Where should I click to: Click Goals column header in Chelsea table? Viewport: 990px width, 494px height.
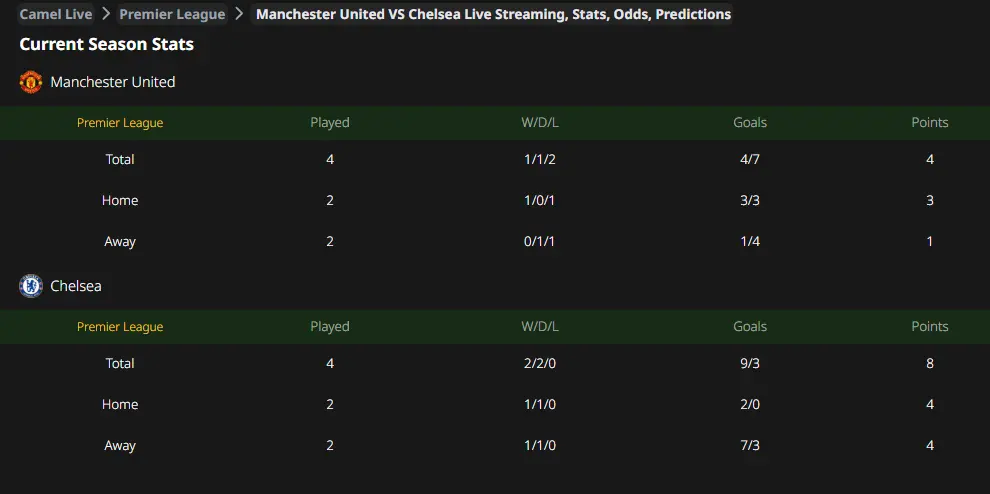(x=750, y=327)
